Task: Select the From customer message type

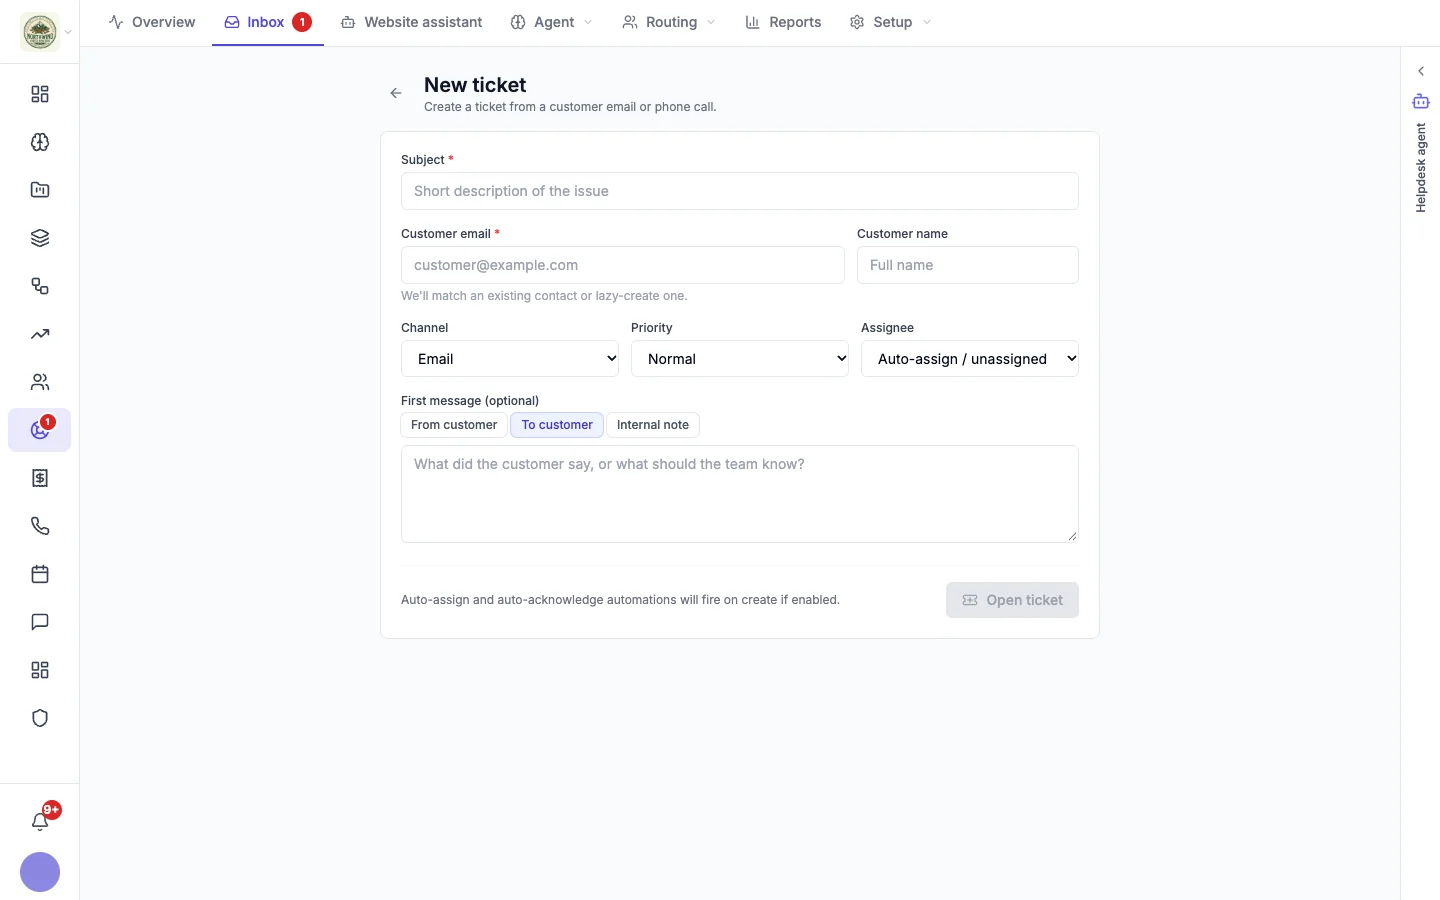Action: [x=454, y=425]
